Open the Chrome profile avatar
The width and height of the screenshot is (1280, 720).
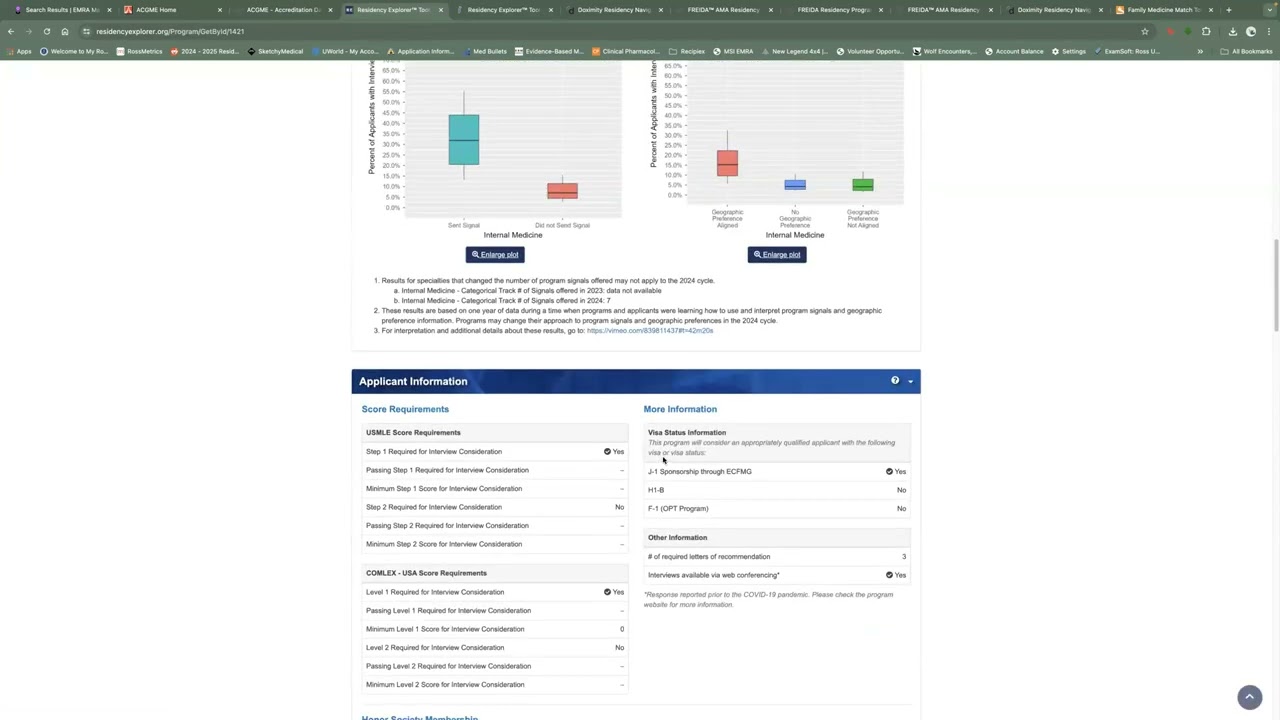pyautogui.click(x=1250, y=31)
